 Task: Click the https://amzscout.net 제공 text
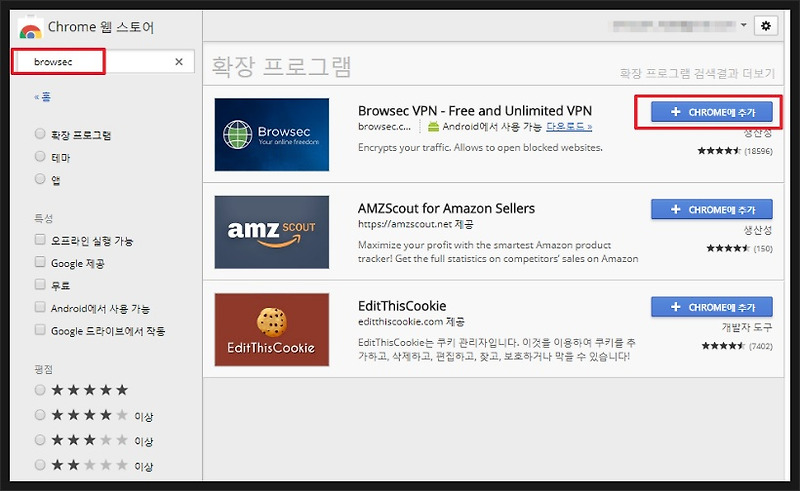coord(416,224)
